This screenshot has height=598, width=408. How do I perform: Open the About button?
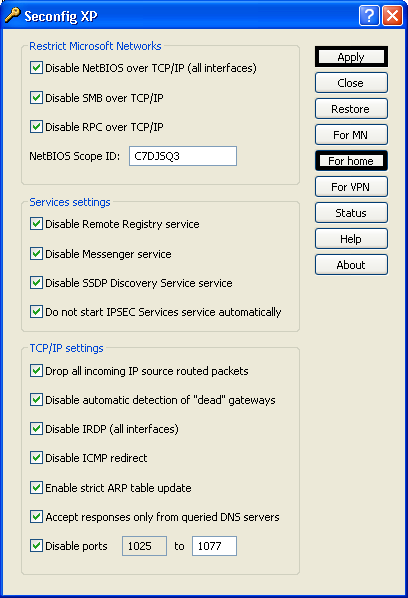point(351,264)
